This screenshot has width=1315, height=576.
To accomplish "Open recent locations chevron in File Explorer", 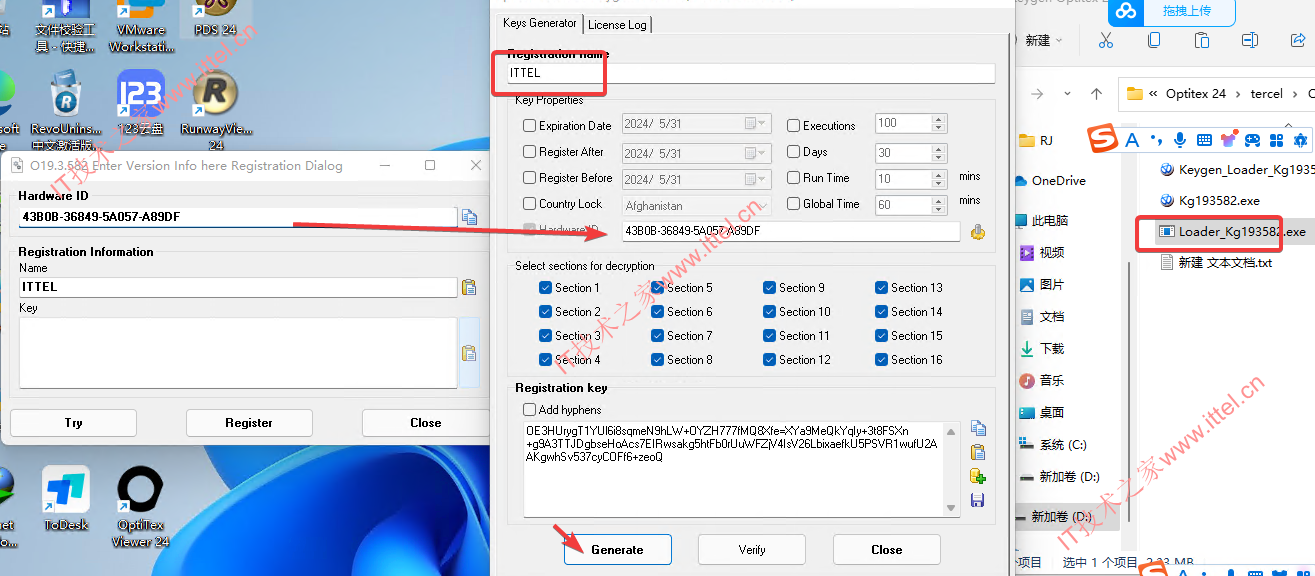I will (x=1067, y=94).
